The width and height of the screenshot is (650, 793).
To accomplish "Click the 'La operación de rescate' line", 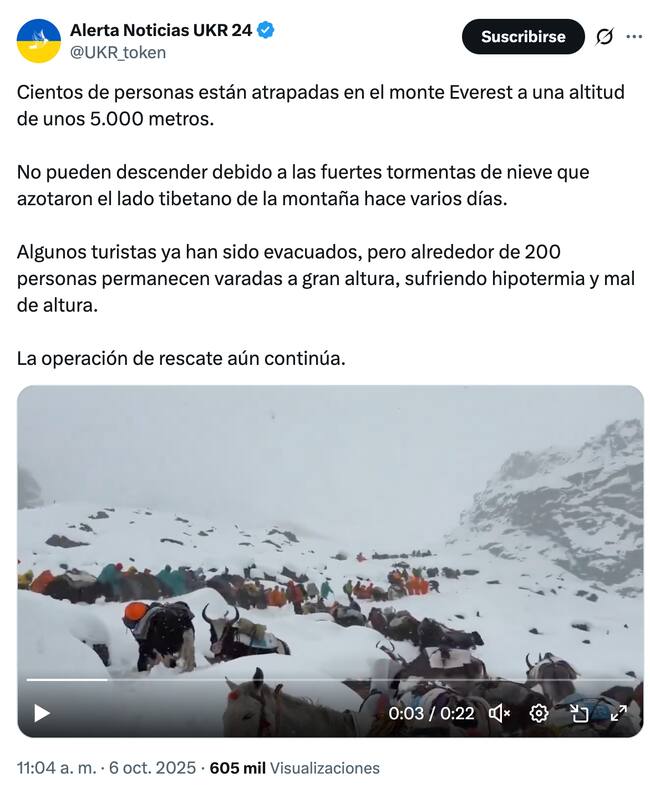I will (x=181, y=359).
